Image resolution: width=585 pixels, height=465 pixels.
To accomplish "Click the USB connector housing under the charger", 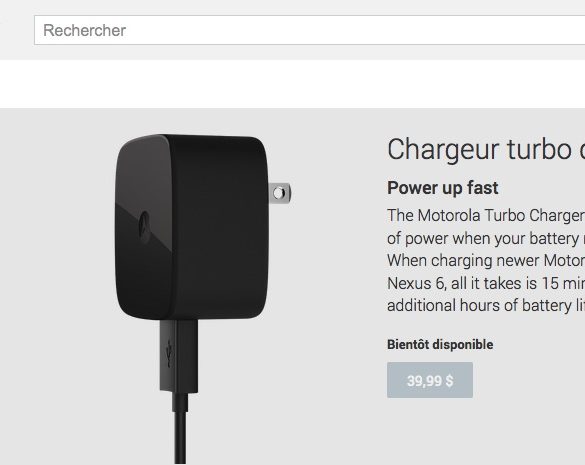I will (x=179, y=355).
